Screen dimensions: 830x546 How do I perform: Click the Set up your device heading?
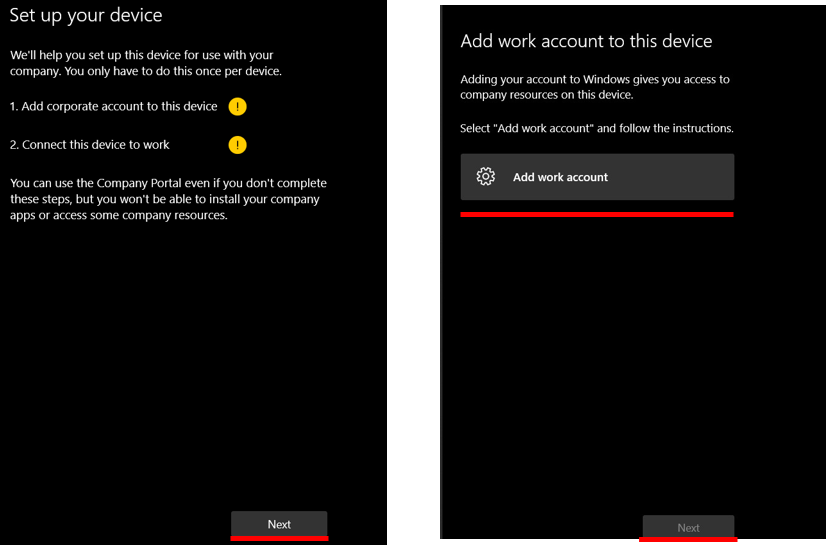[x=86, y=16]
